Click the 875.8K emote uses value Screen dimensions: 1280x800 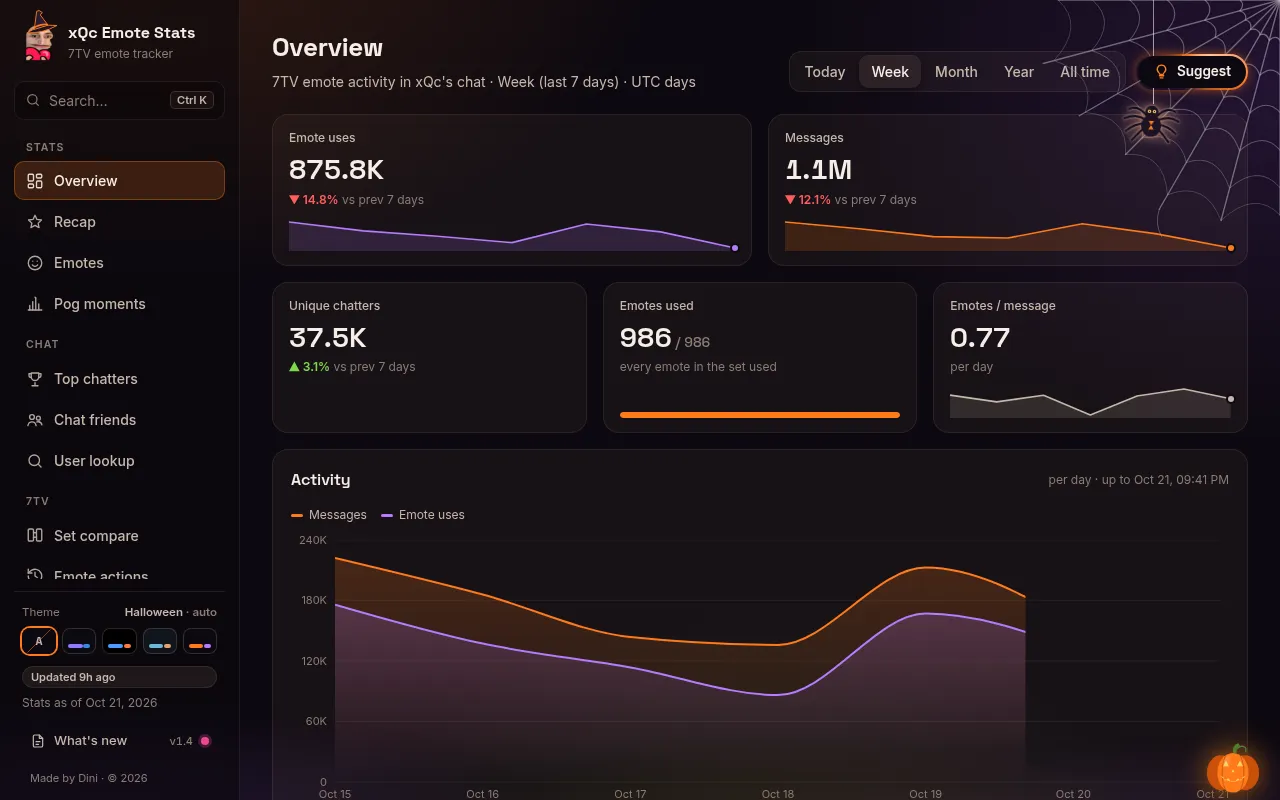pyautogui.click(x=336, y=170)
